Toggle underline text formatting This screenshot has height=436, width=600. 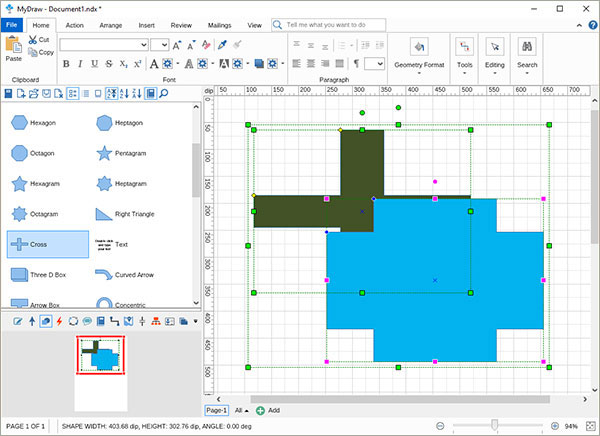[x=94, y=64]
